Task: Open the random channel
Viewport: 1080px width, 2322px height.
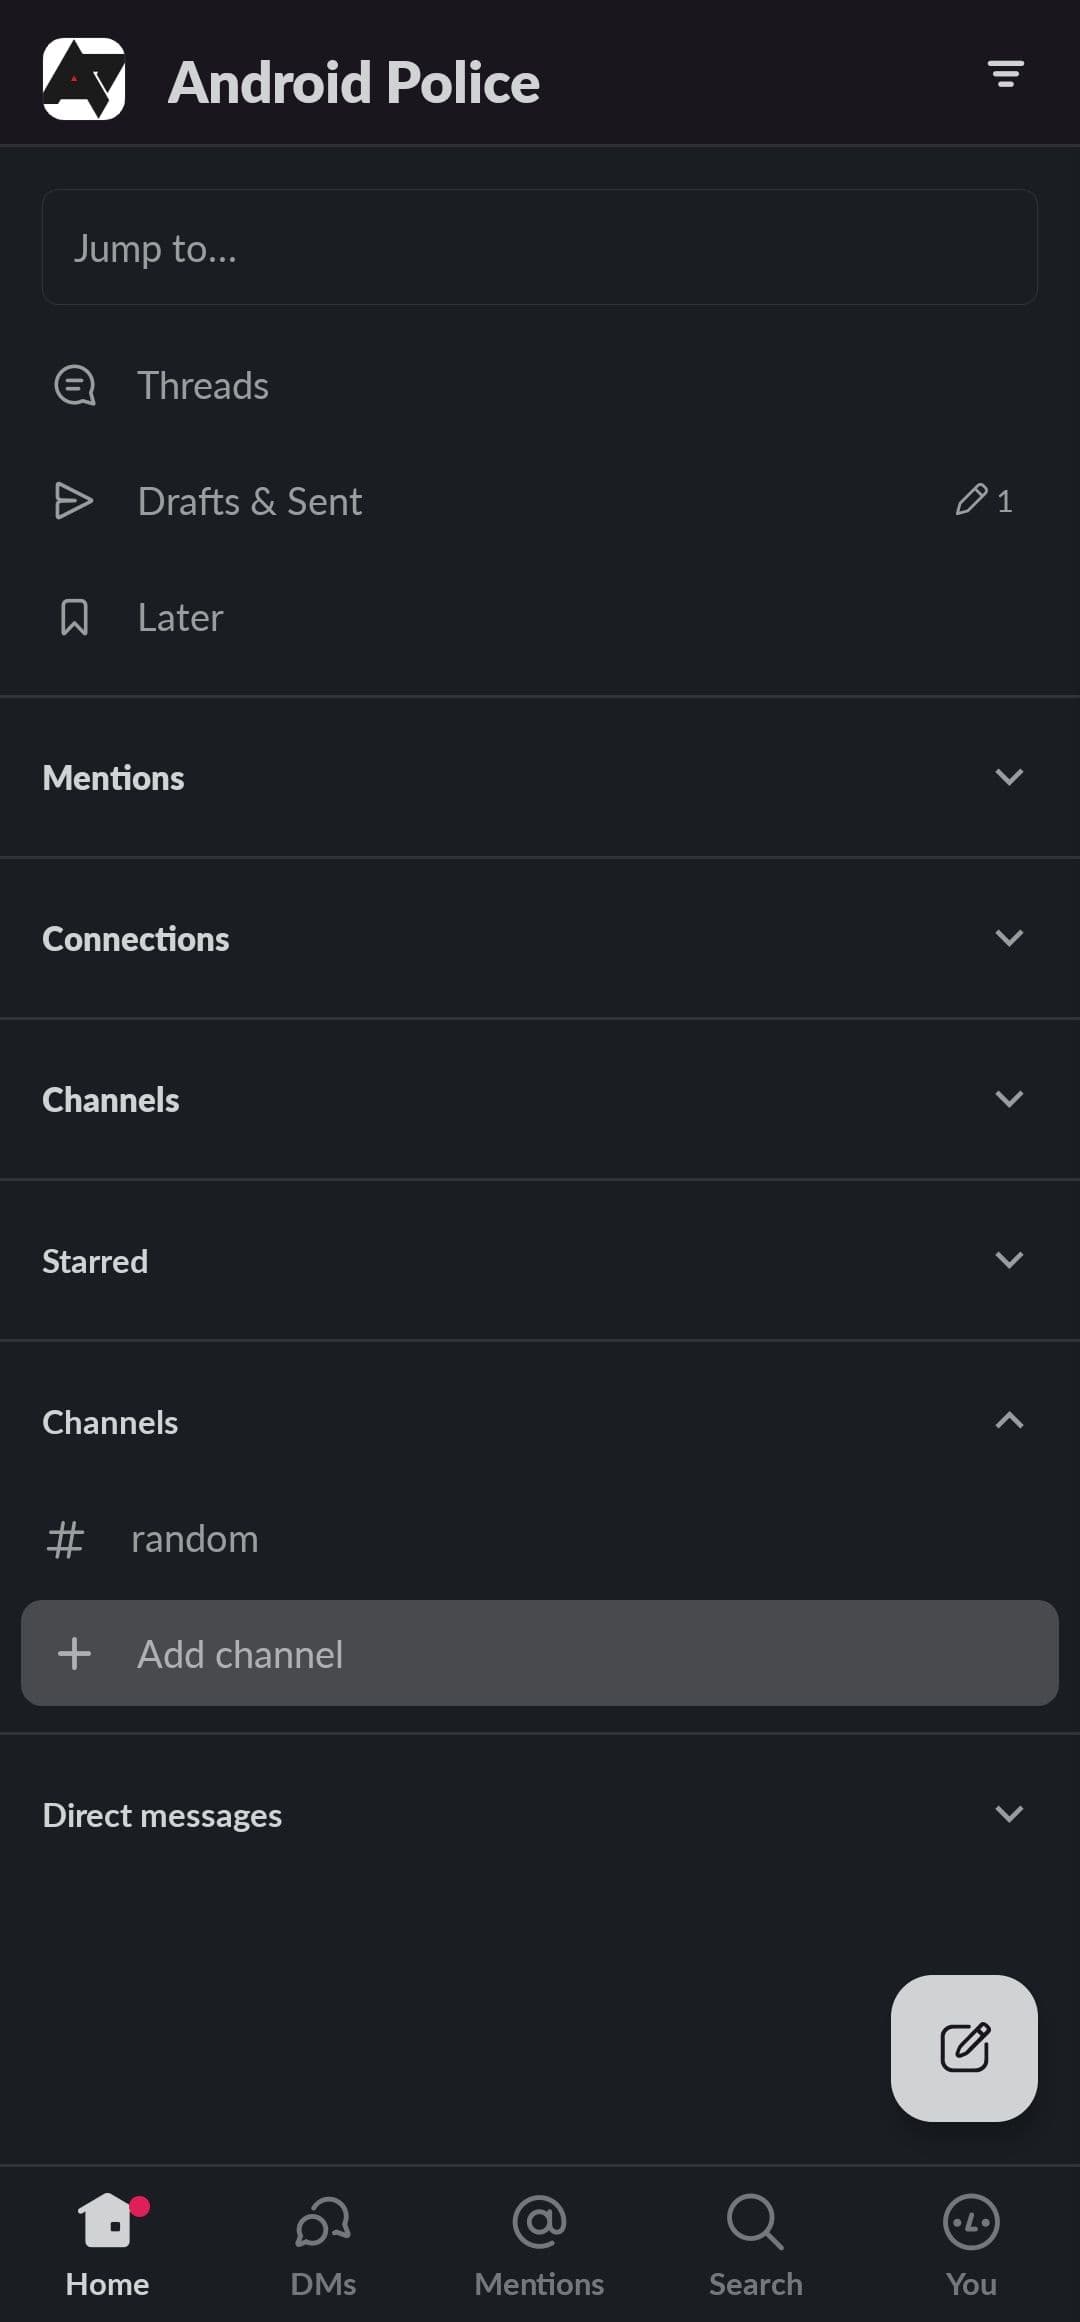Action: tap(195, 1539)
